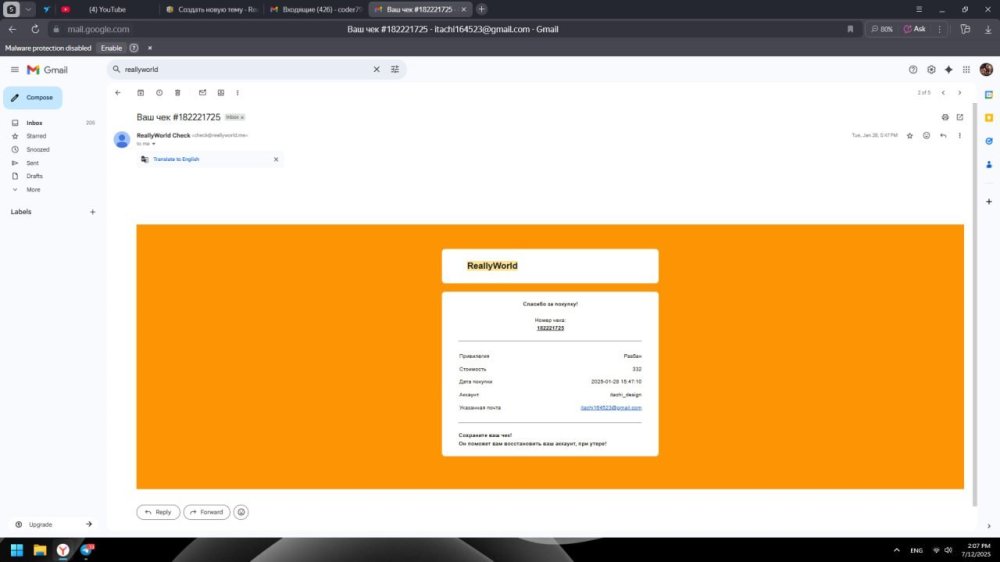1000x562 pixels.
Task: Remove the Inbox label from subject
Action: tap(242, 117)
